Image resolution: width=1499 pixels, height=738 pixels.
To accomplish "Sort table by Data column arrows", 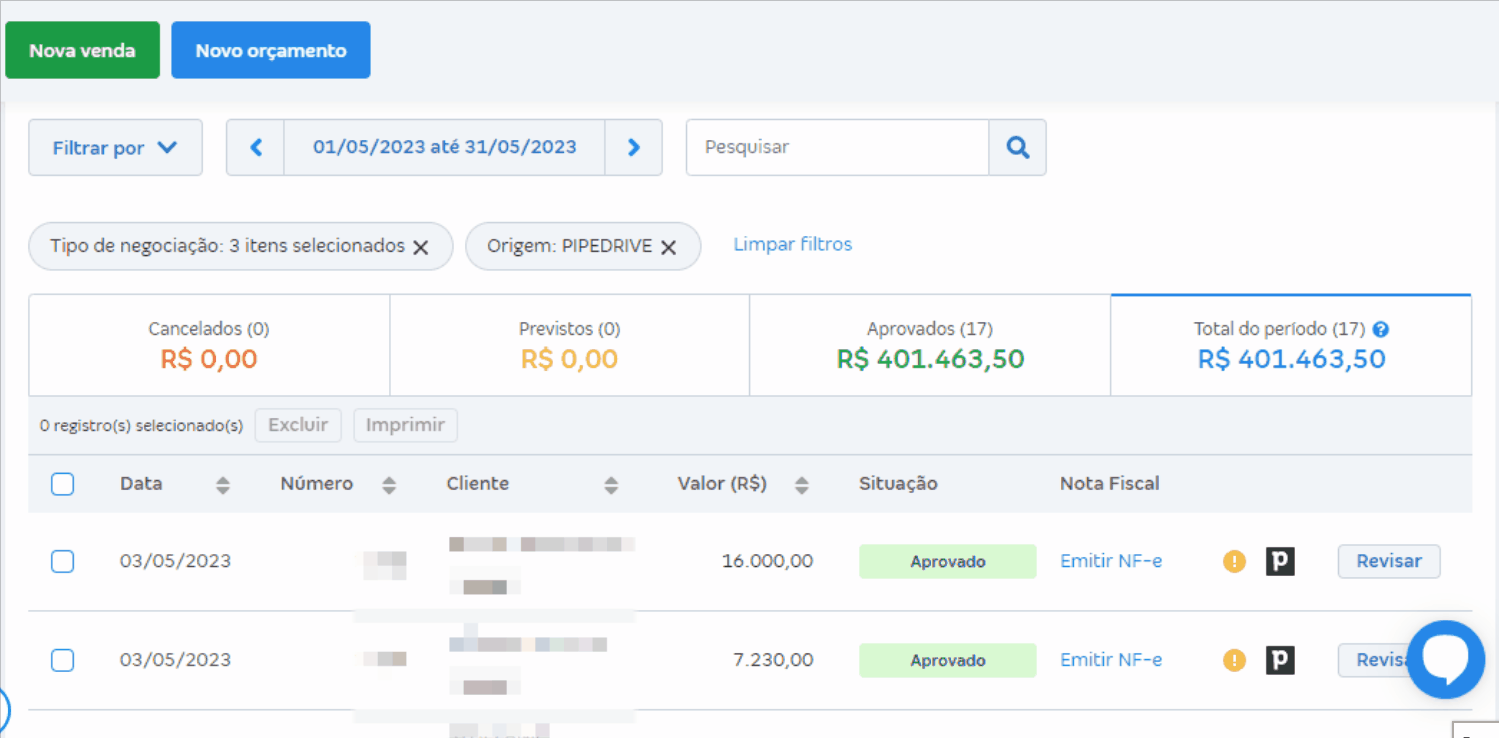I will 223,485.
